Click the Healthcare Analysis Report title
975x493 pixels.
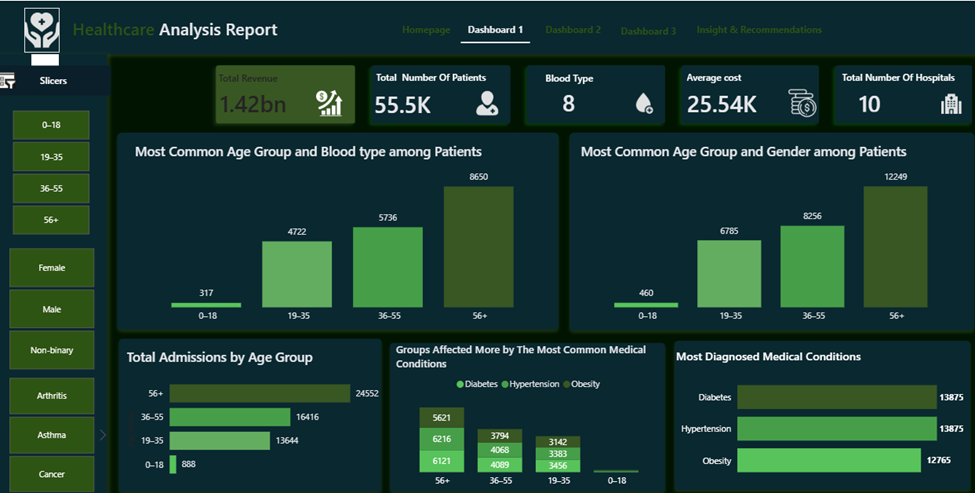point(175,30)
